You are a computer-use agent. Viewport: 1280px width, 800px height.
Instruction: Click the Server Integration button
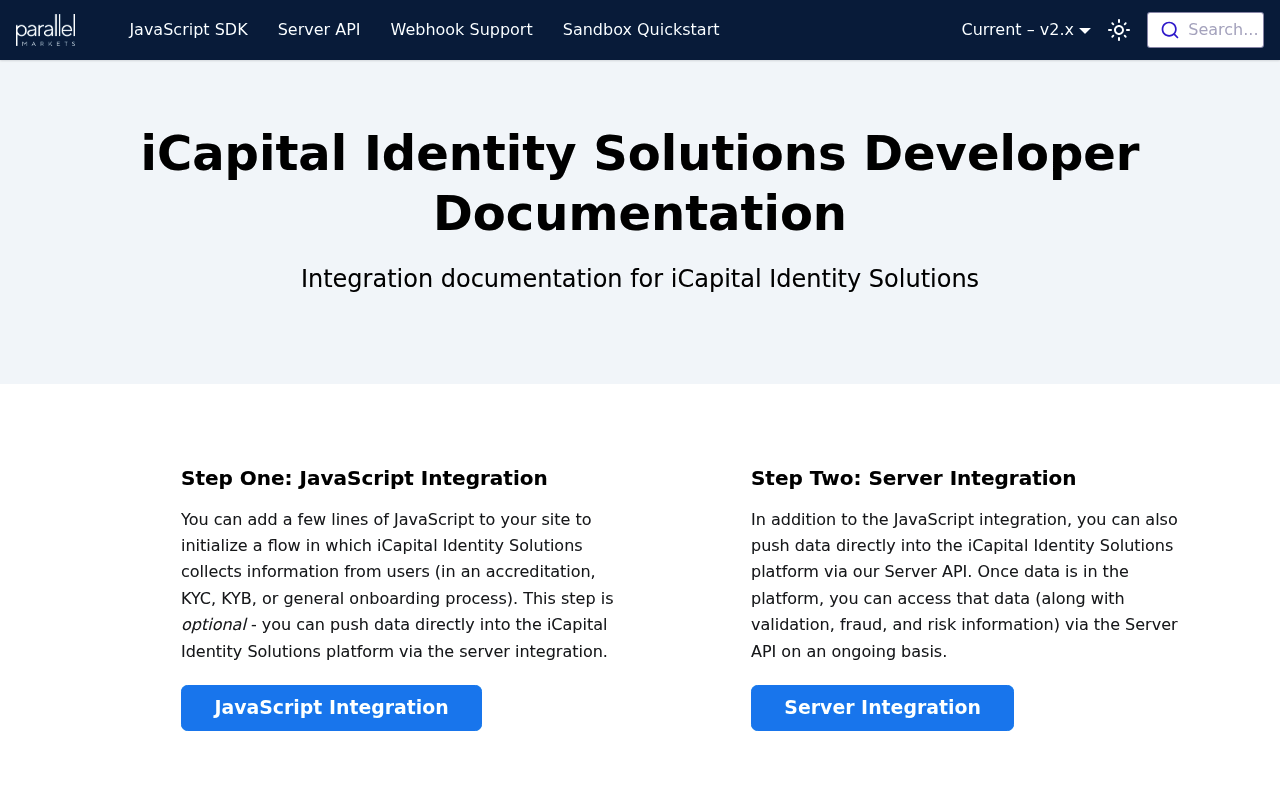click(882, 708)
